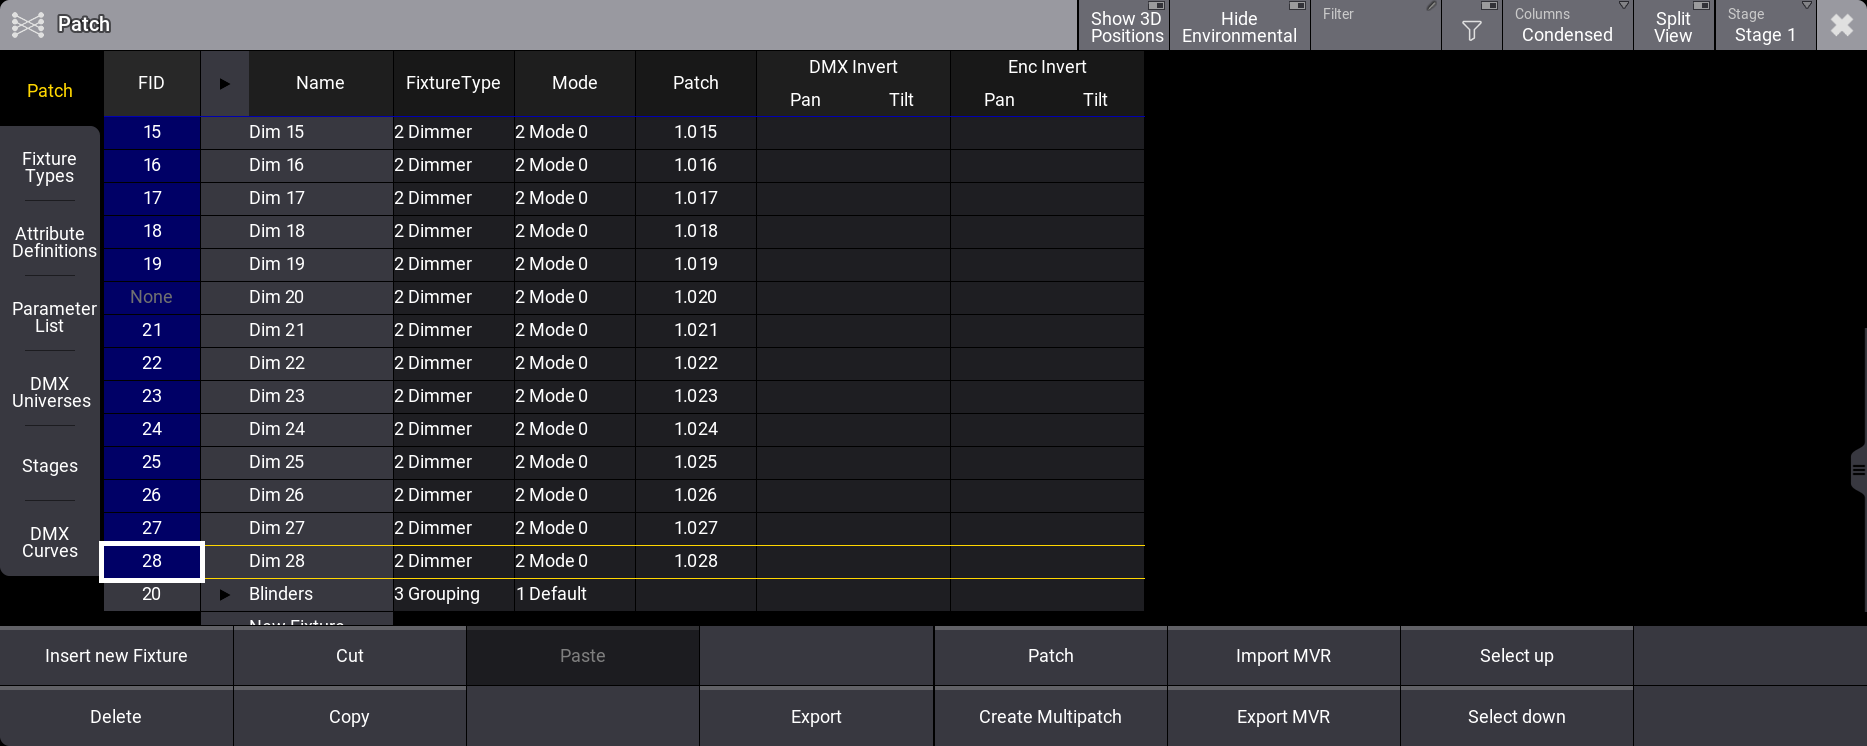Click the pencil edit icon in Filter field
Screen dimensions: 1867x746
point(1431,7)
